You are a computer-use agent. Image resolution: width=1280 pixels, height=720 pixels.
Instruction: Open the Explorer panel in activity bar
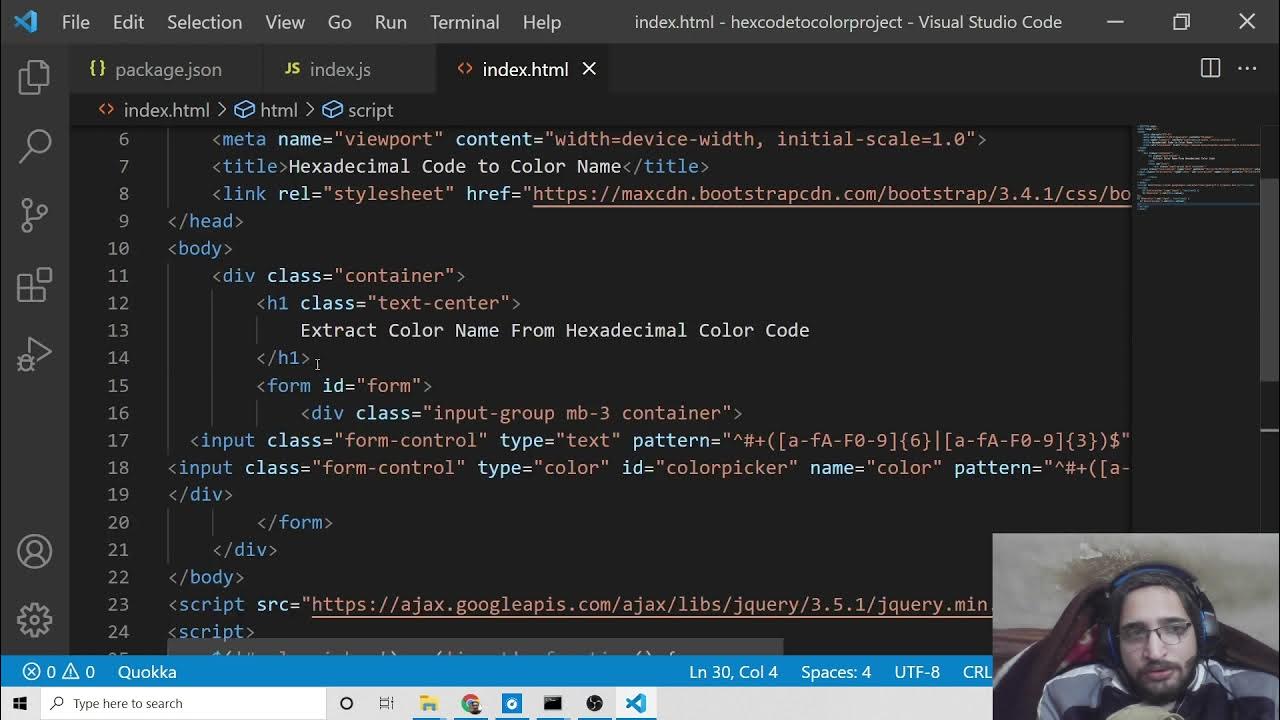pyautogui.click(x=34, y=77)
